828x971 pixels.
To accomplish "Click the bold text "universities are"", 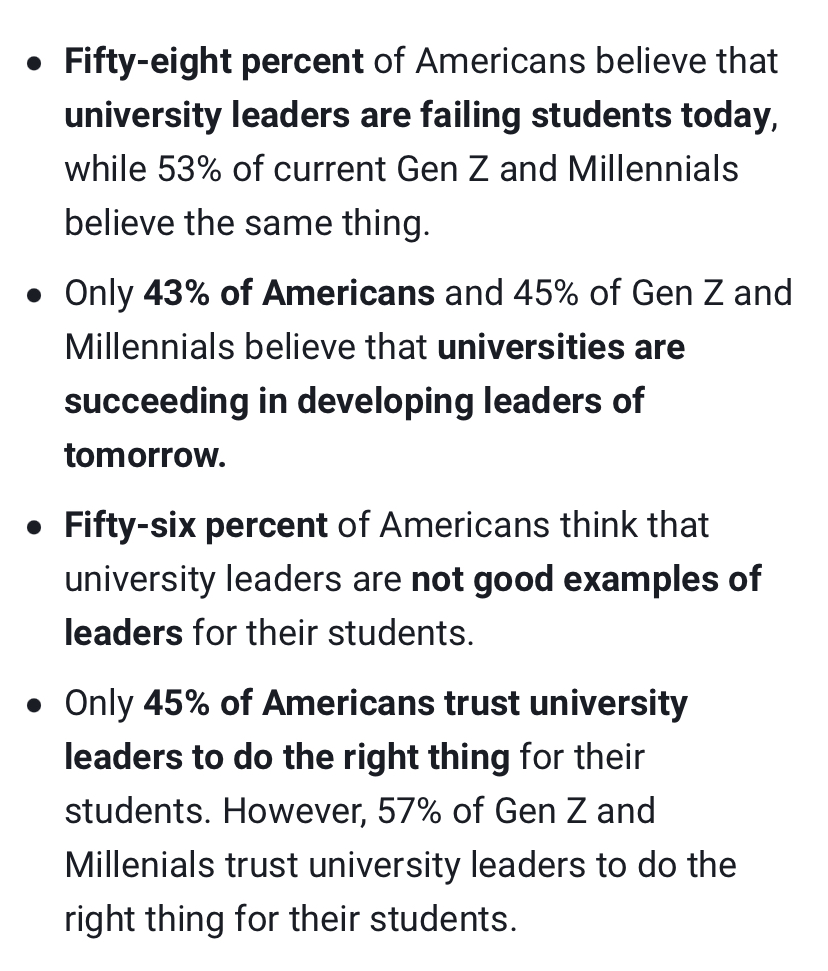I will click(x=561, y=347).
